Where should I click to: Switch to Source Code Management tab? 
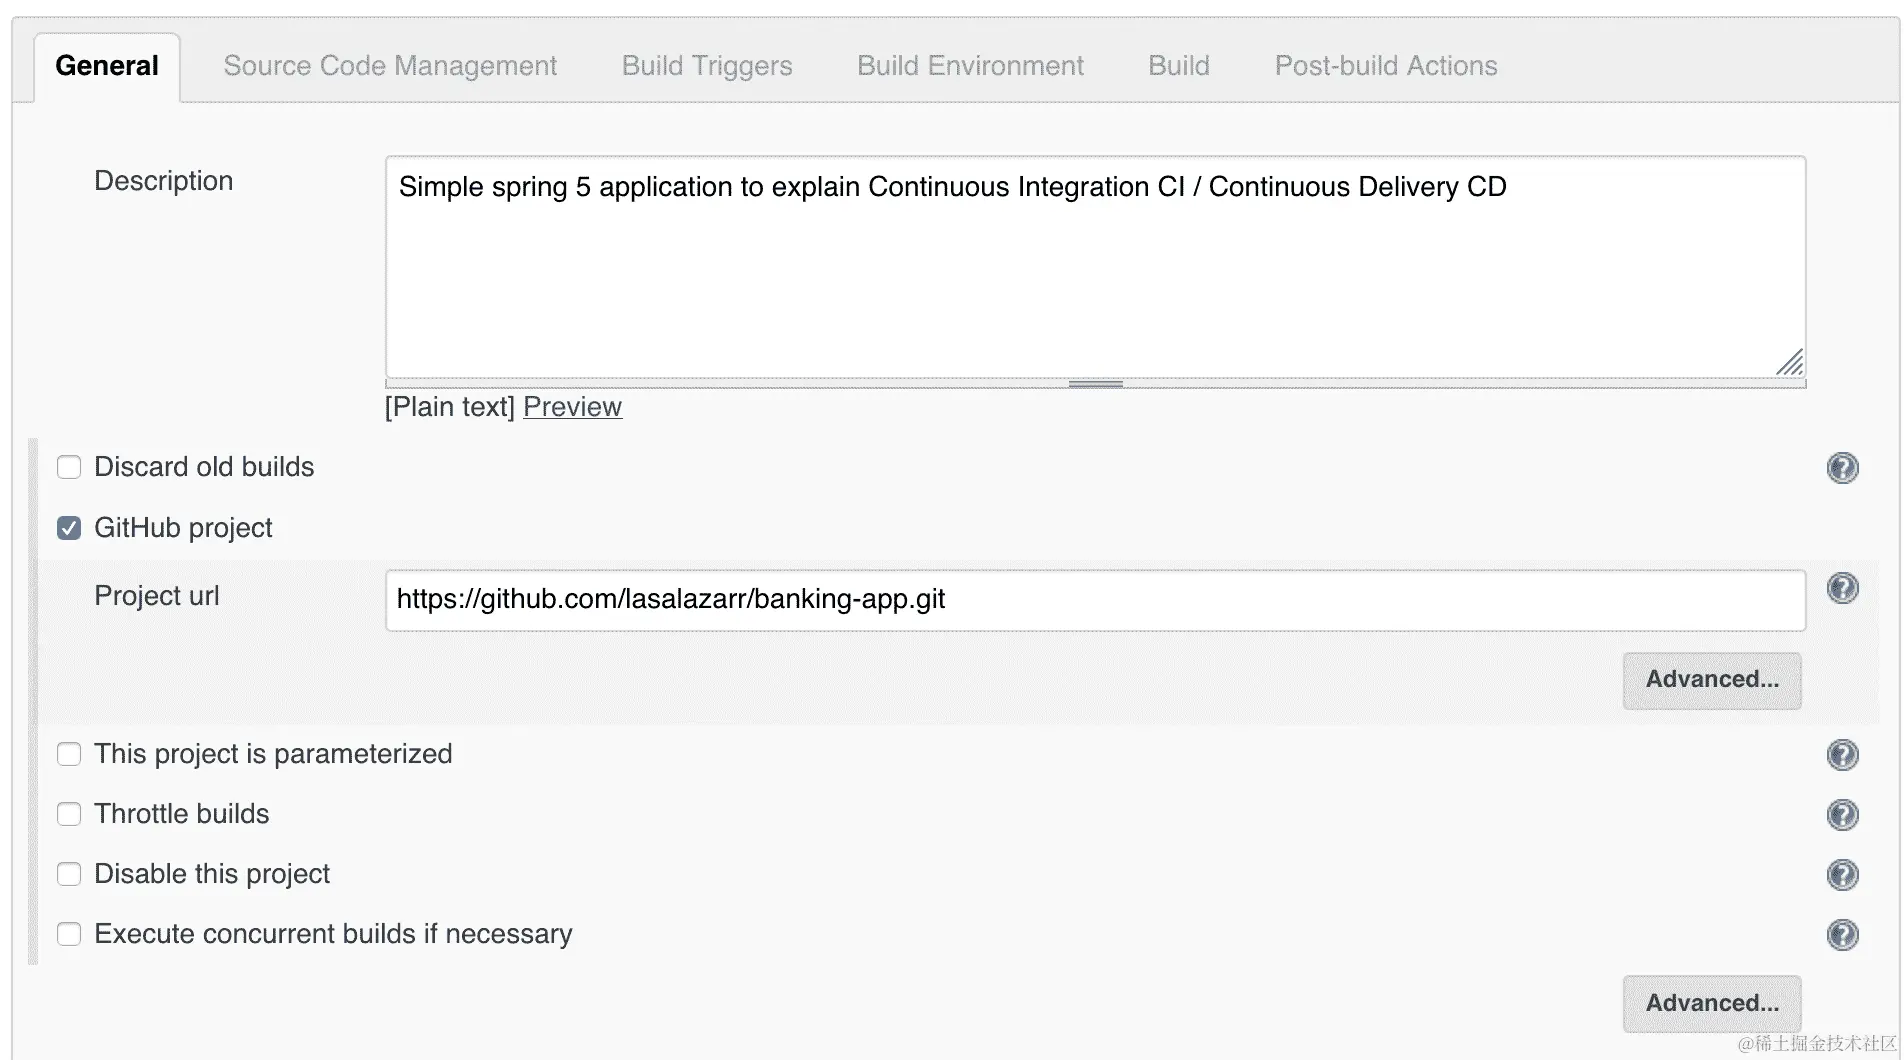390,66
